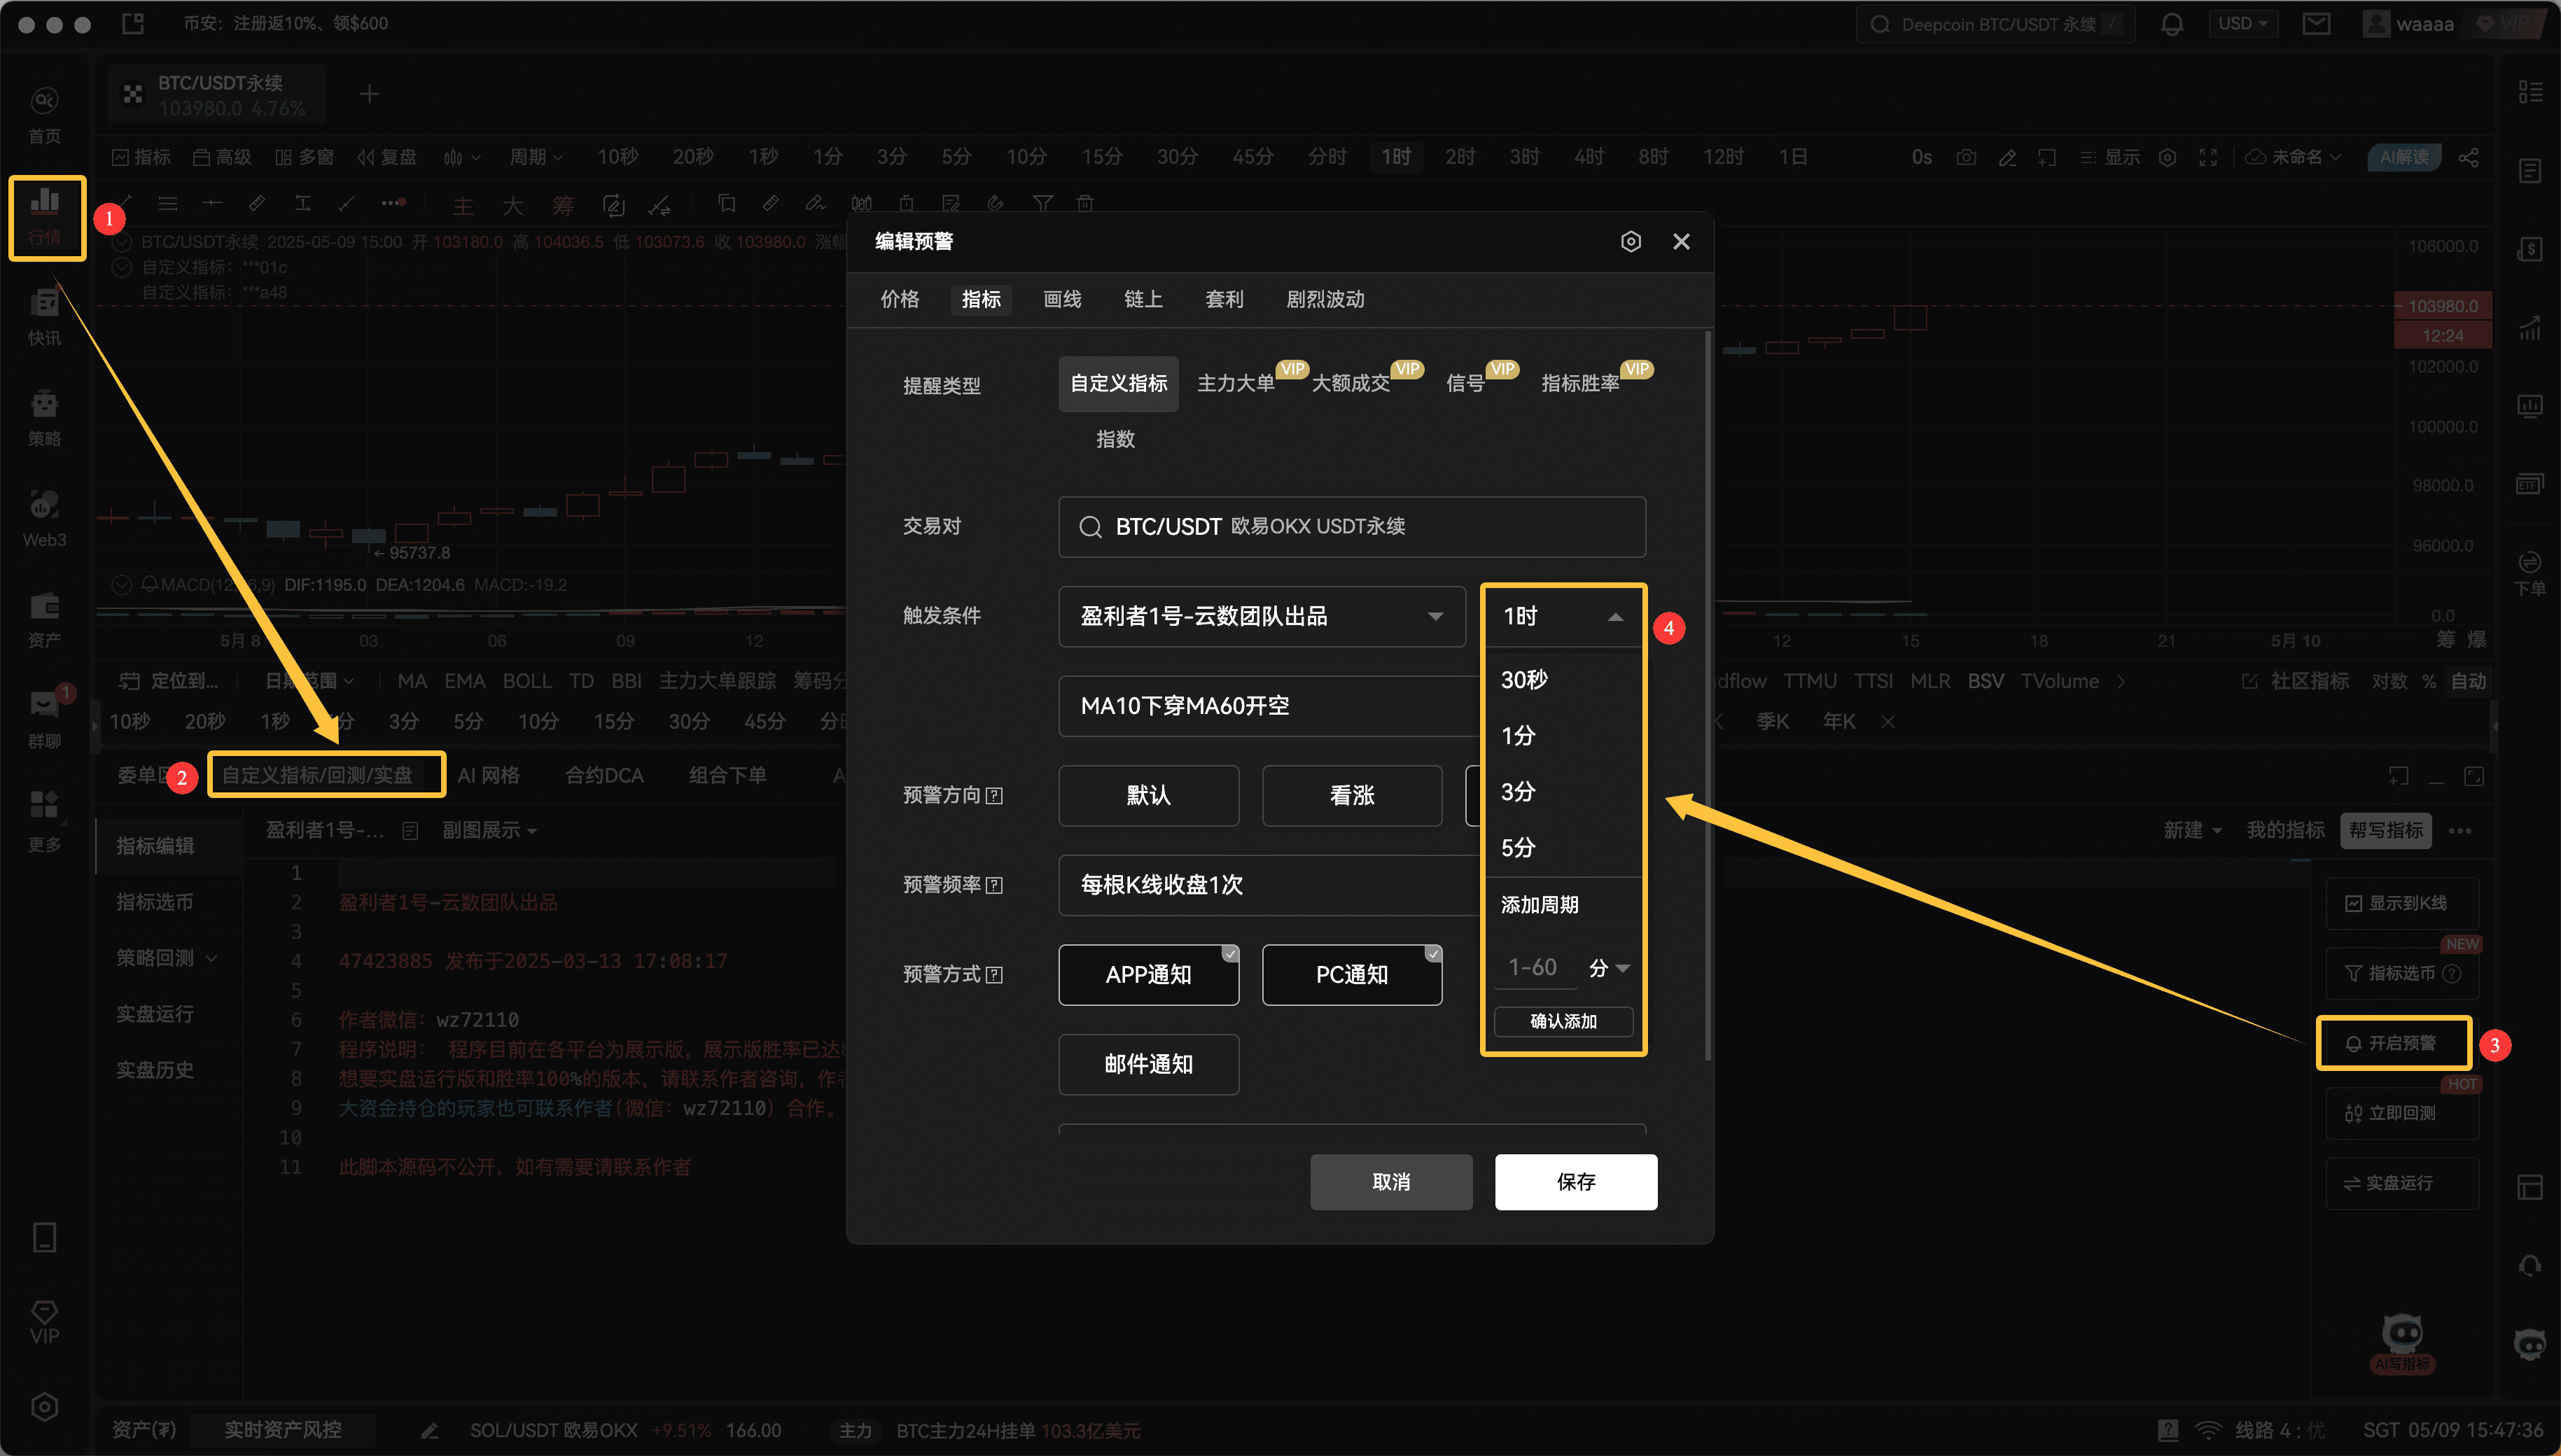This screenshot has height=1456, width=2561.
Task: Click the 确认添加 button
Action: [x=1563, y=1022]
